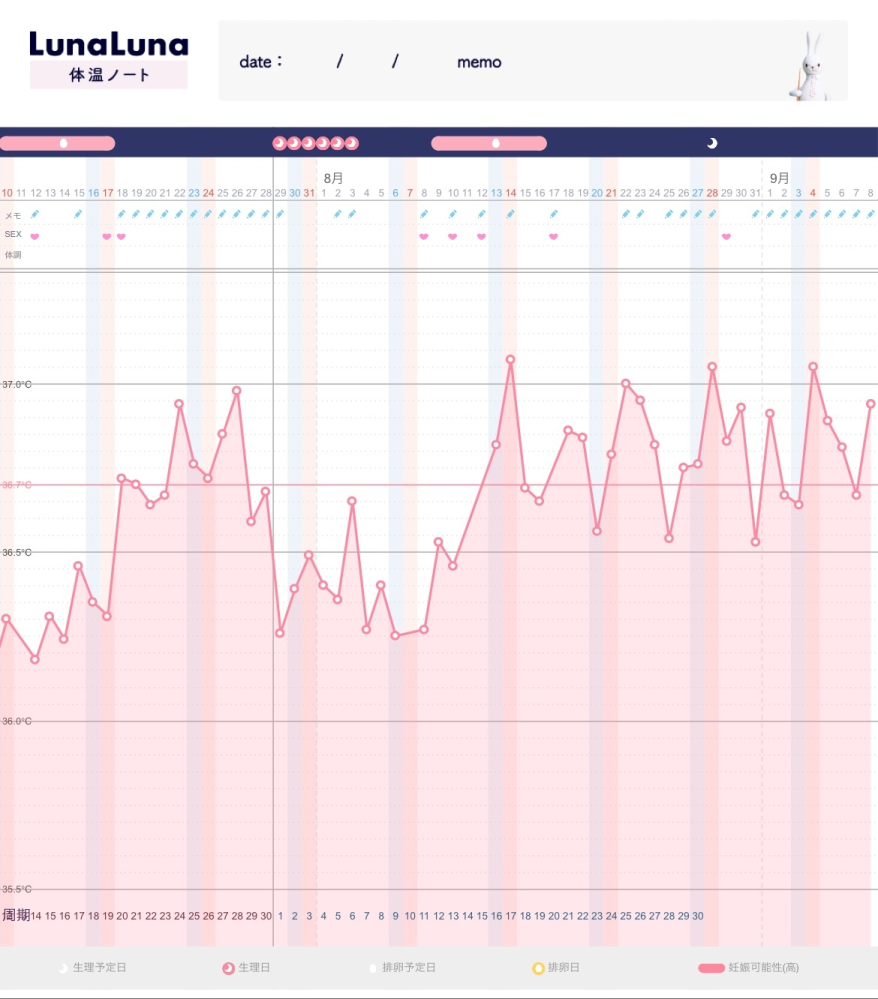Click the pink 生理日 legend icon
878x999 pixels.
click(228, 968)
